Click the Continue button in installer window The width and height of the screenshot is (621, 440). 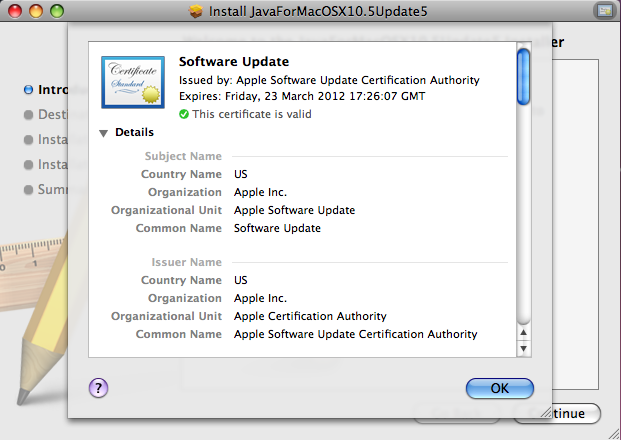pyautogui.click(x=557, y=413)
